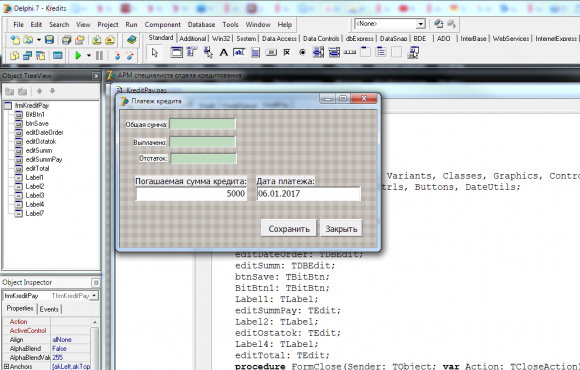Select the RadioButton component in palette

coord(302,53)
